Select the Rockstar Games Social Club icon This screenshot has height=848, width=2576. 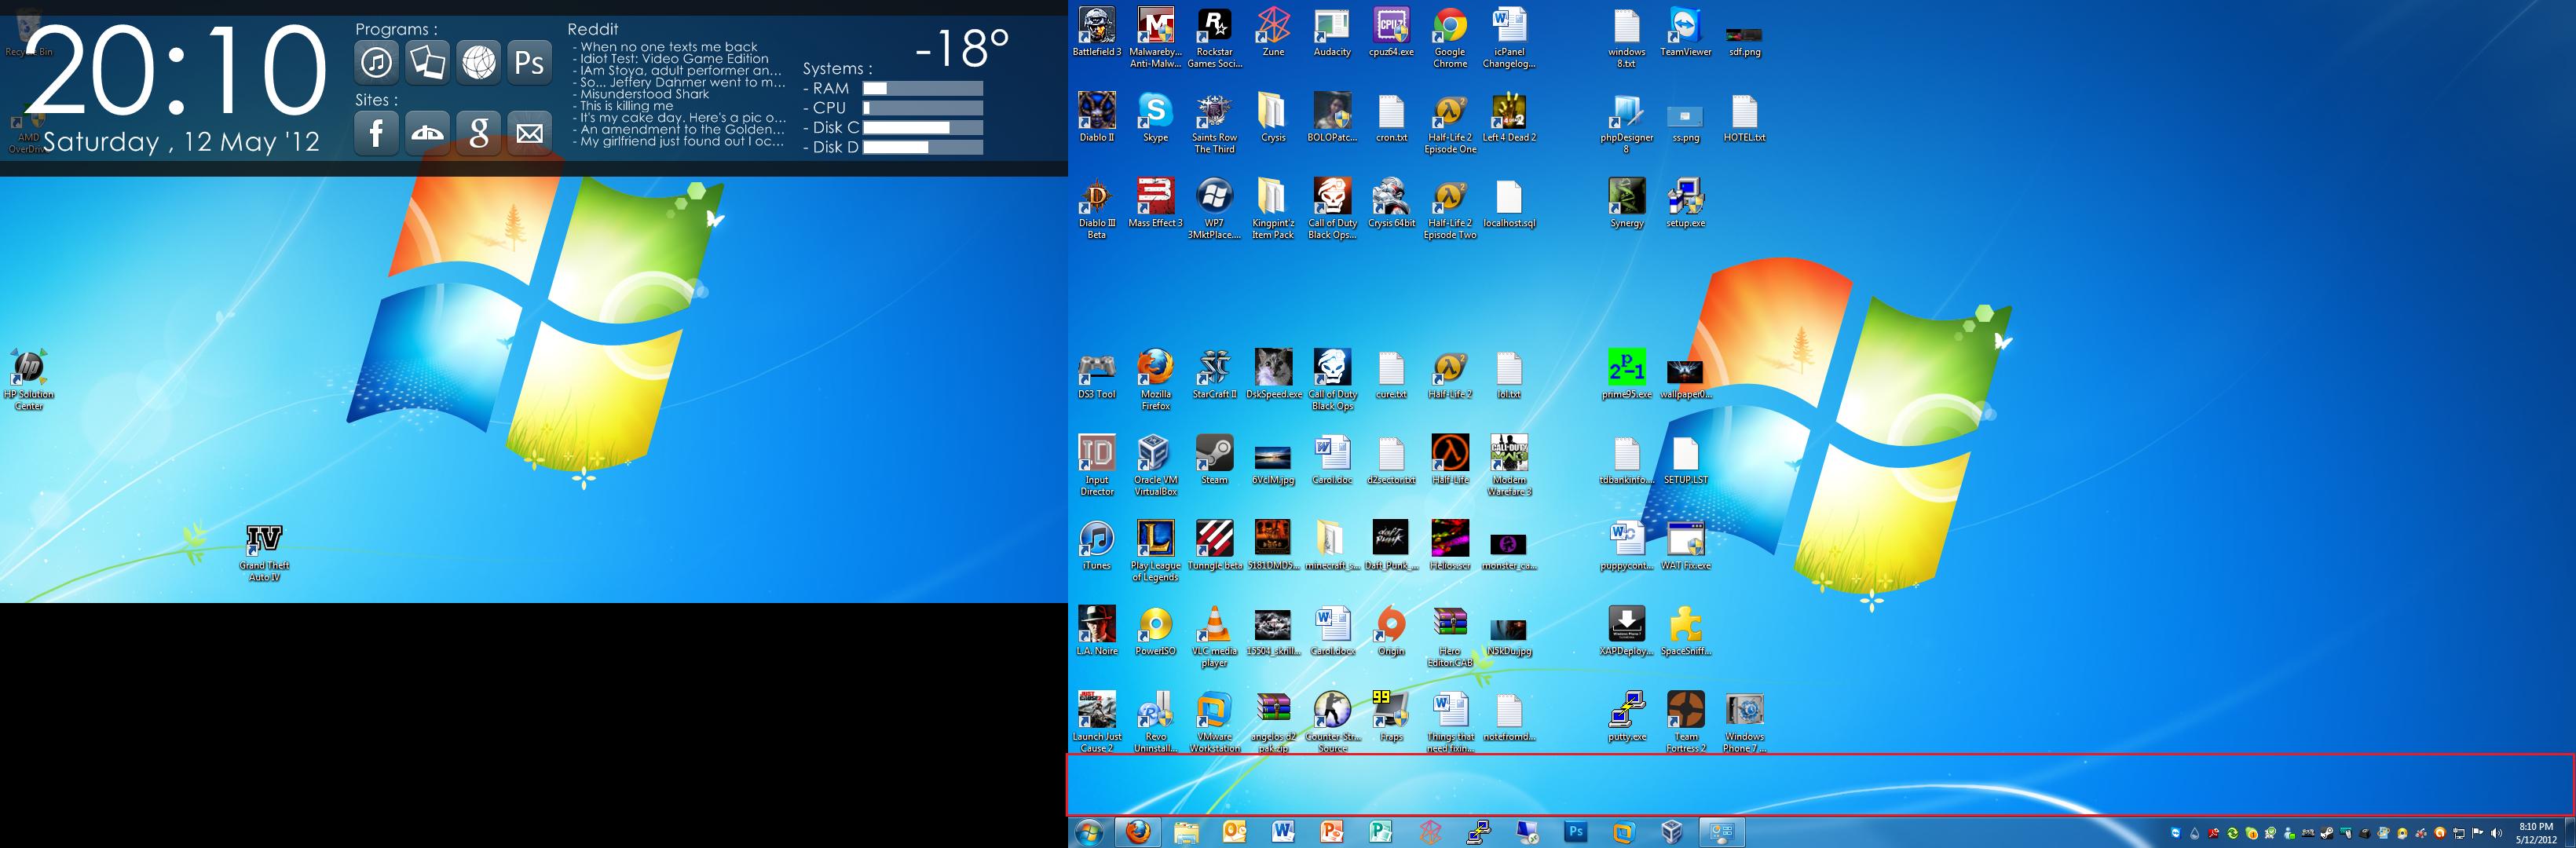point(1214,38)
